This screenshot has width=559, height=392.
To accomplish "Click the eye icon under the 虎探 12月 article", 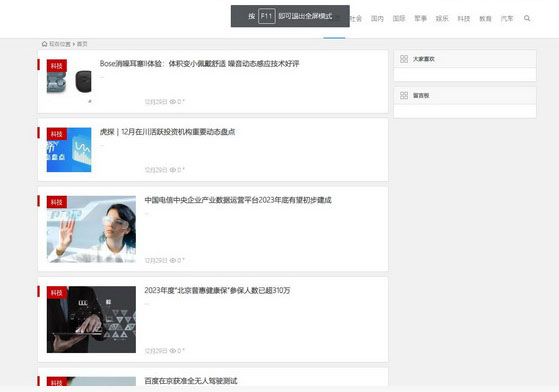I will click(x=173, y=170).
